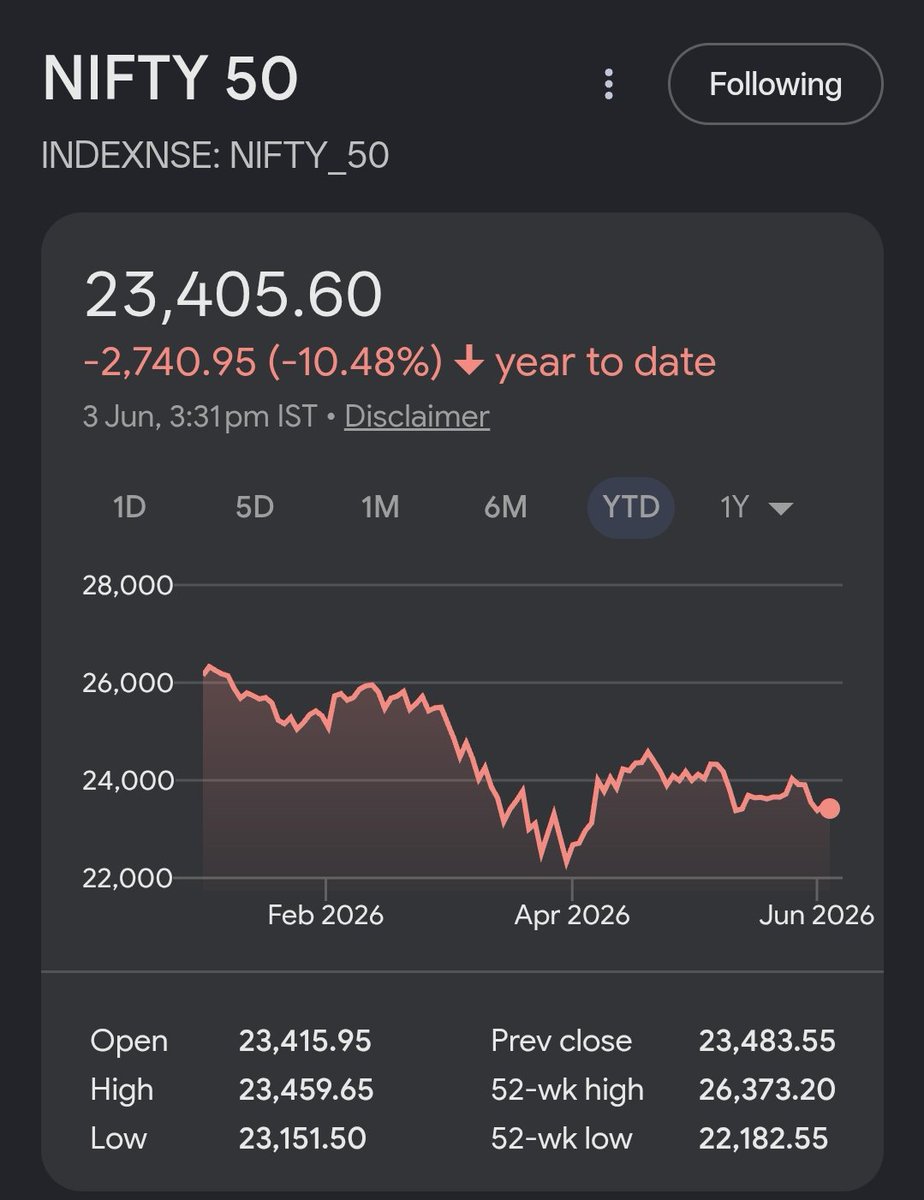
Task: Click the Feb 2026 axis label
Action: pyautogui.click(x=326, y=915)
